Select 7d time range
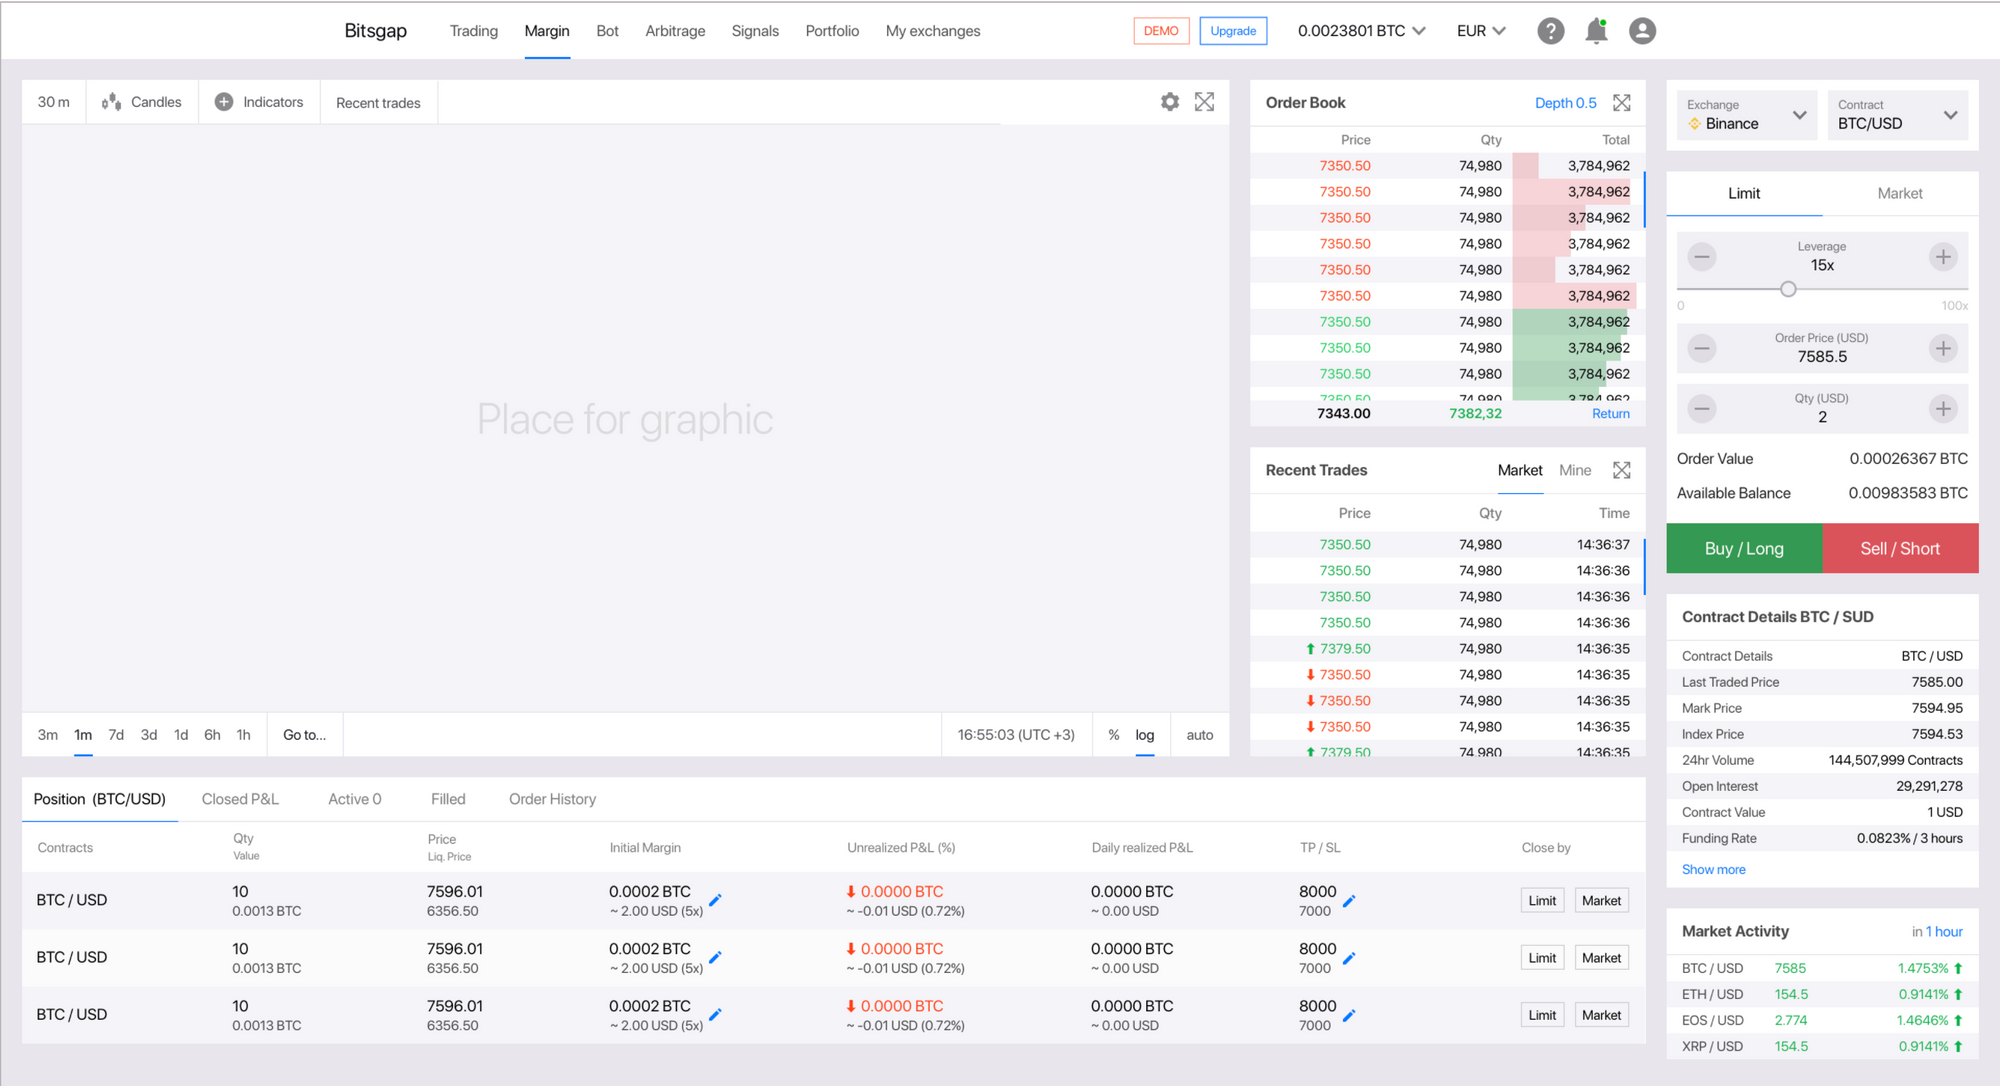The image size is (2000, 1086). click(x=116, y=735)
